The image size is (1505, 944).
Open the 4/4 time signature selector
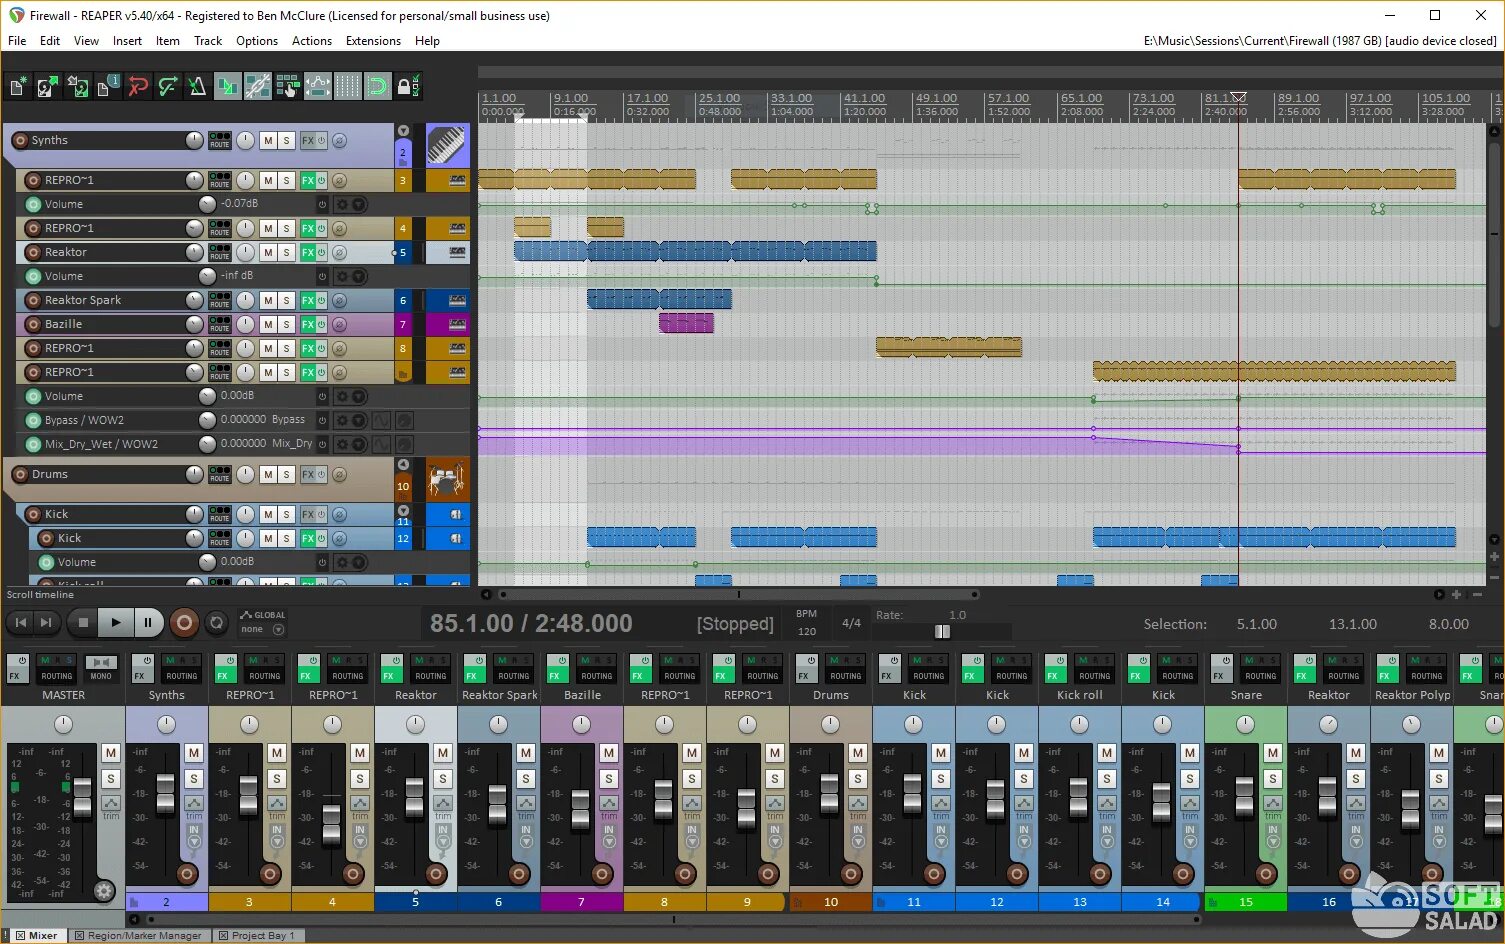click(851, 623)
